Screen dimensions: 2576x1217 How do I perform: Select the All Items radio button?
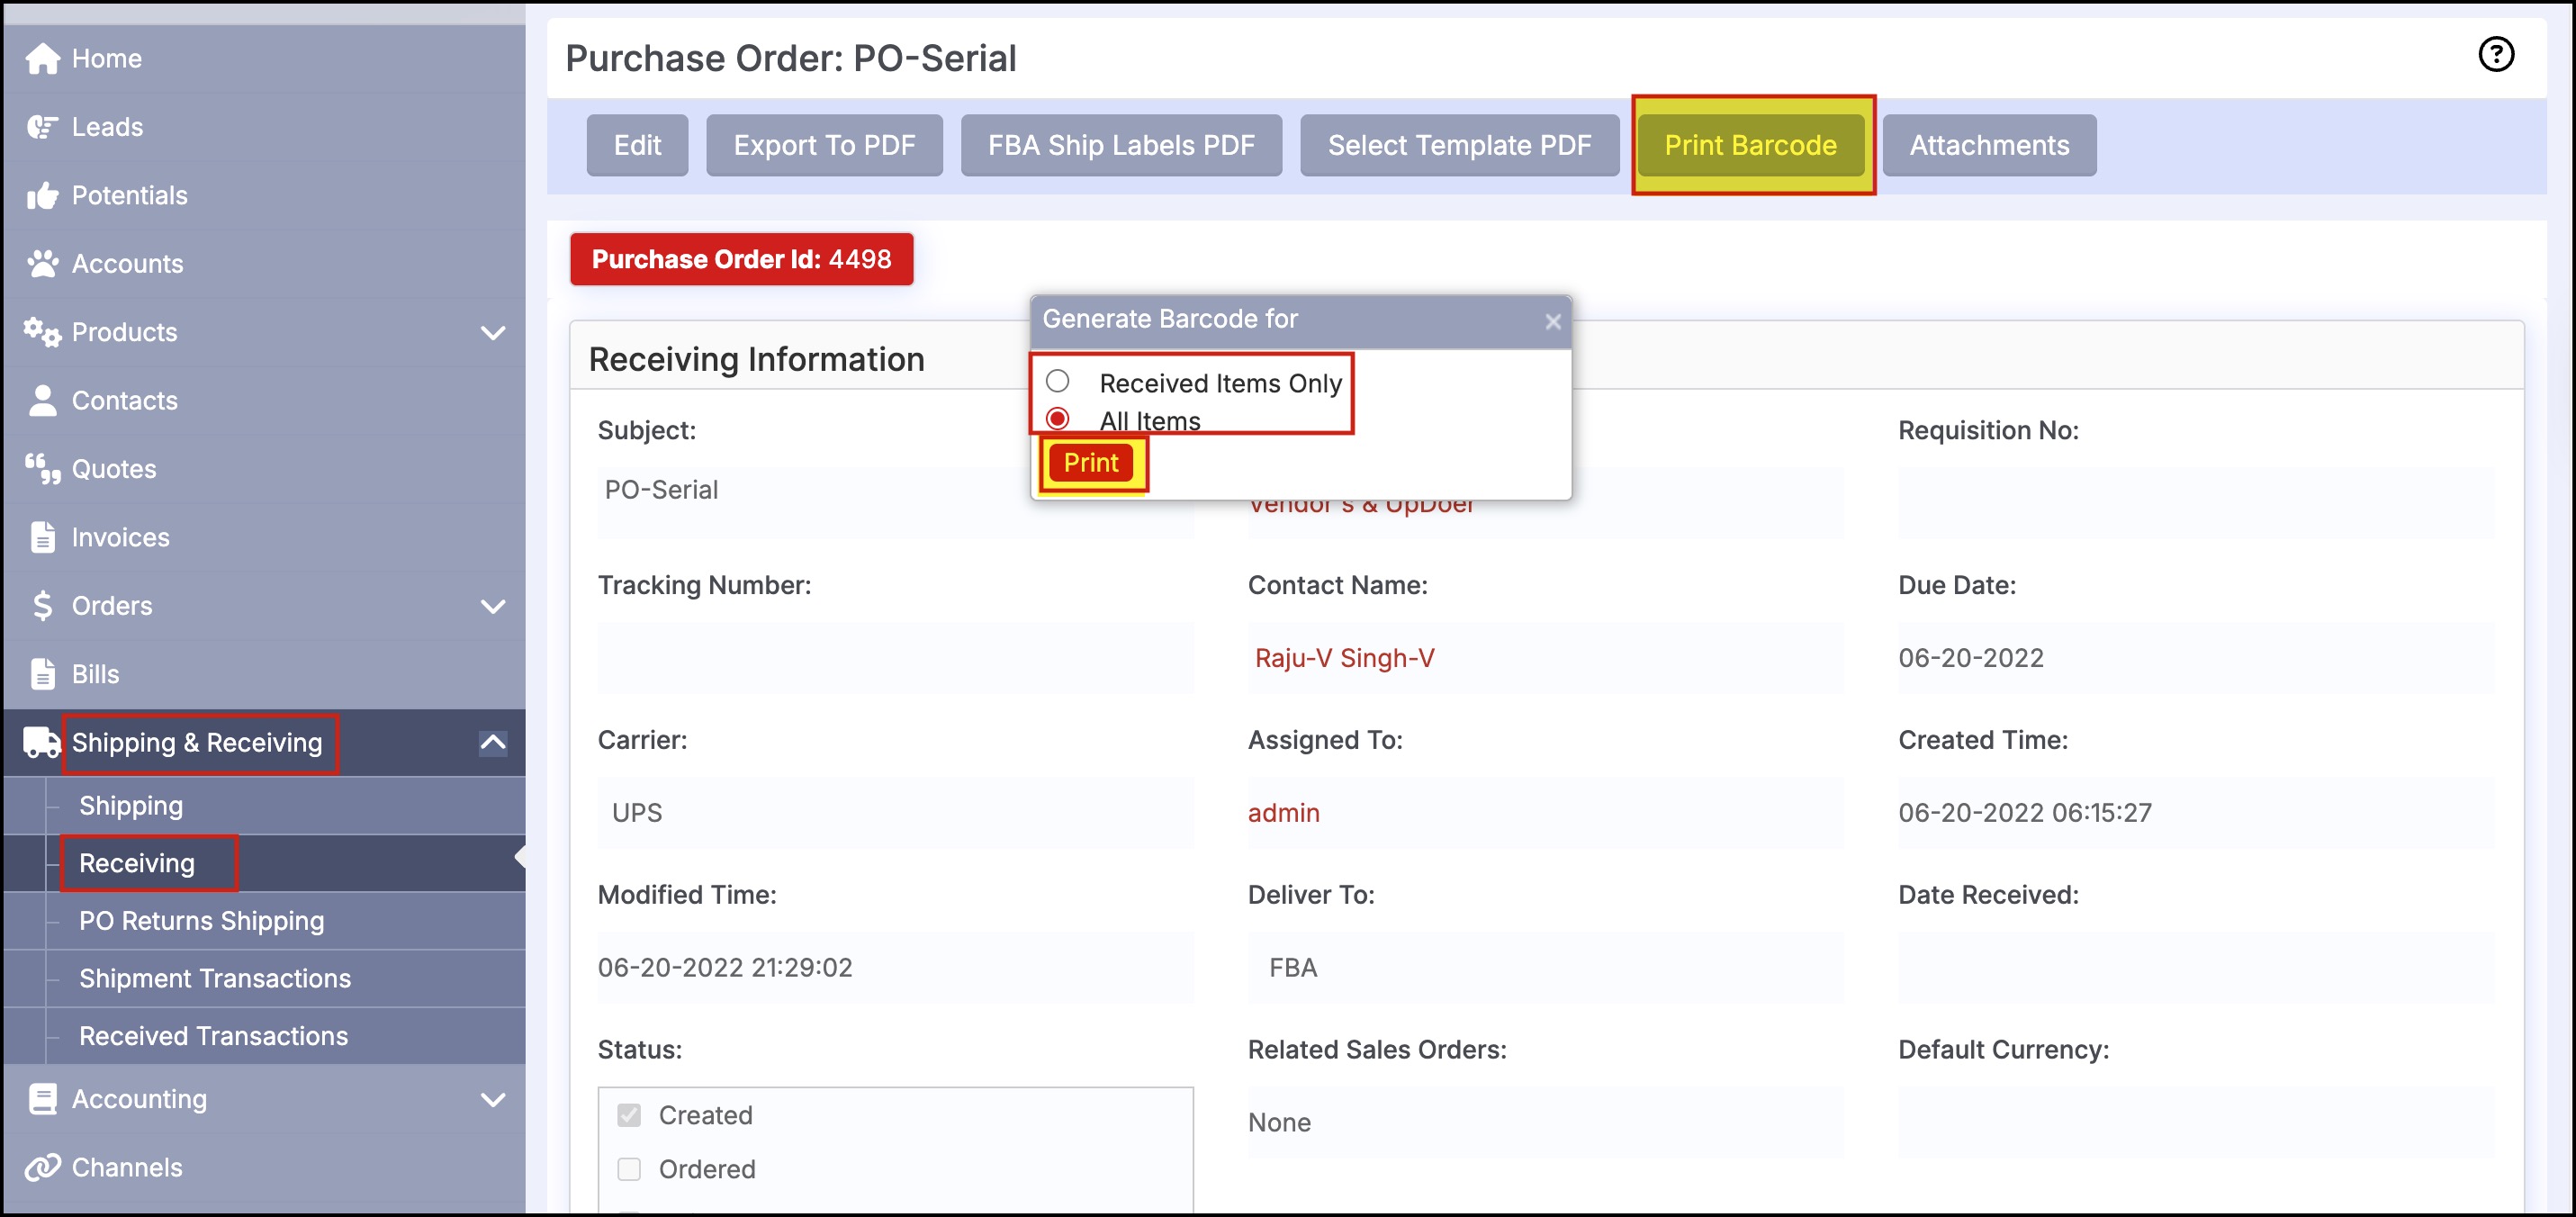tap(1057, 418)
